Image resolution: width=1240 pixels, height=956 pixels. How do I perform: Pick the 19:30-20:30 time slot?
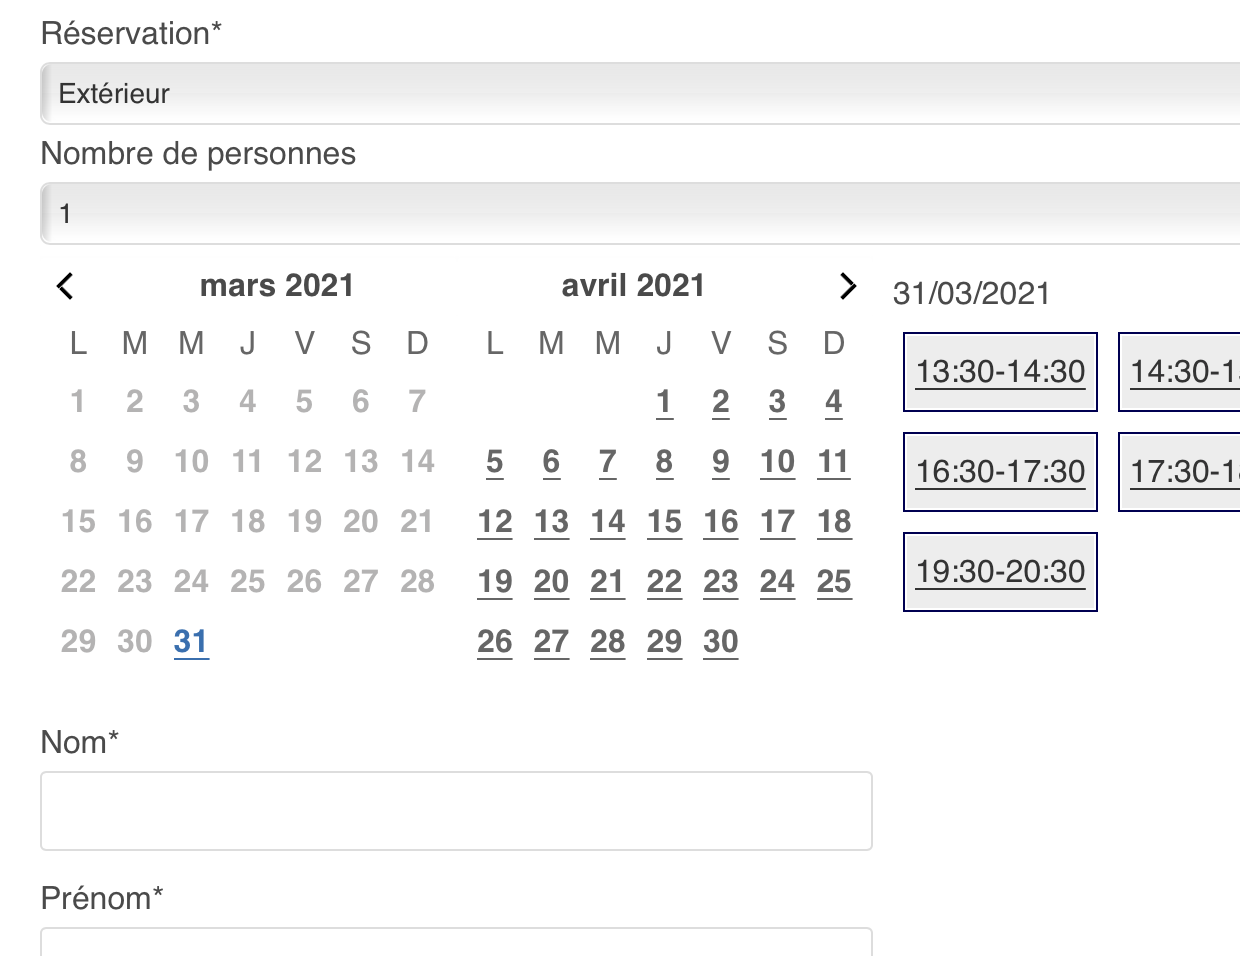1000,572
